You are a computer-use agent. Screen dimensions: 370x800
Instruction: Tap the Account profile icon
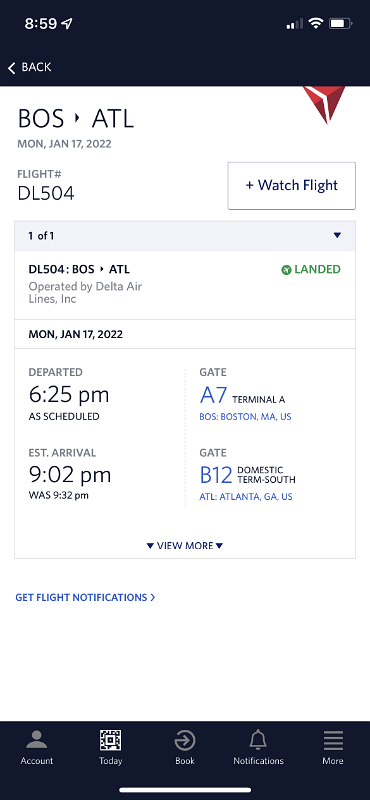36,739
